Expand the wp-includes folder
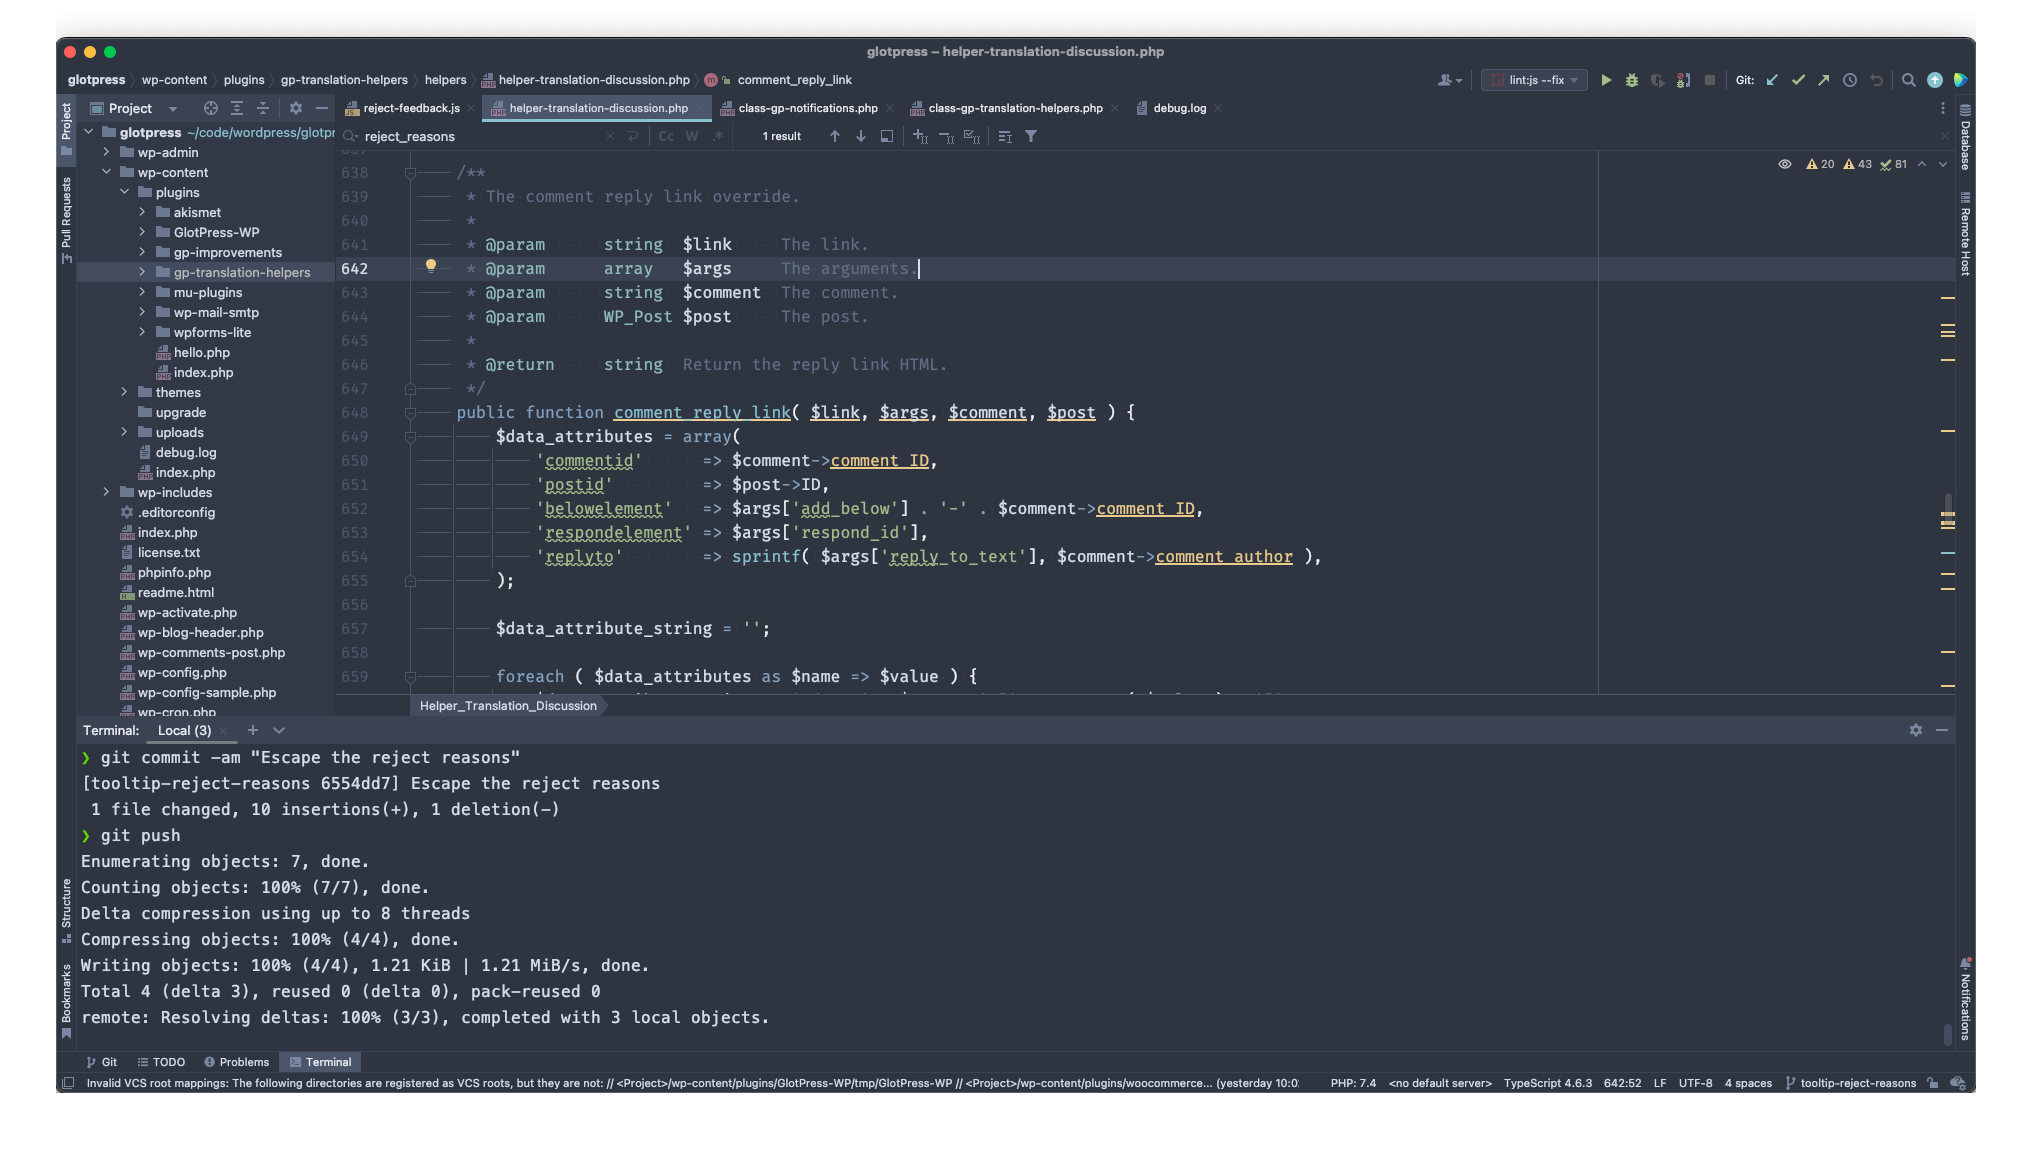This screenshot has width=2032, height=1167. coord(106,492)
